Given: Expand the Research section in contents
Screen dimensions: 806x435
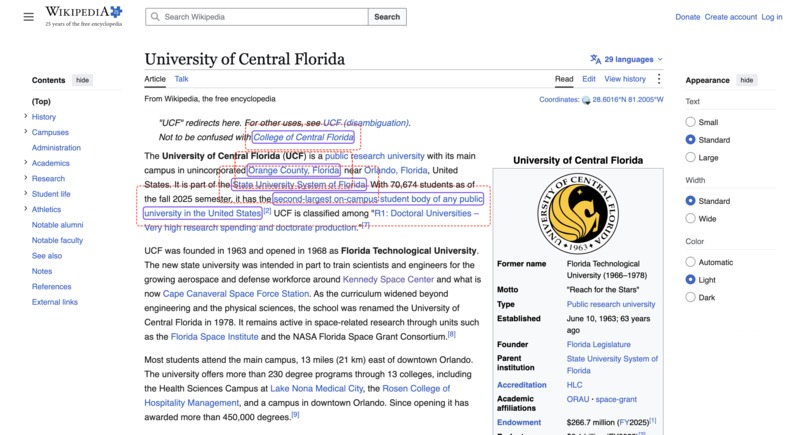Looking at the screenshot, I should point(26,178).
